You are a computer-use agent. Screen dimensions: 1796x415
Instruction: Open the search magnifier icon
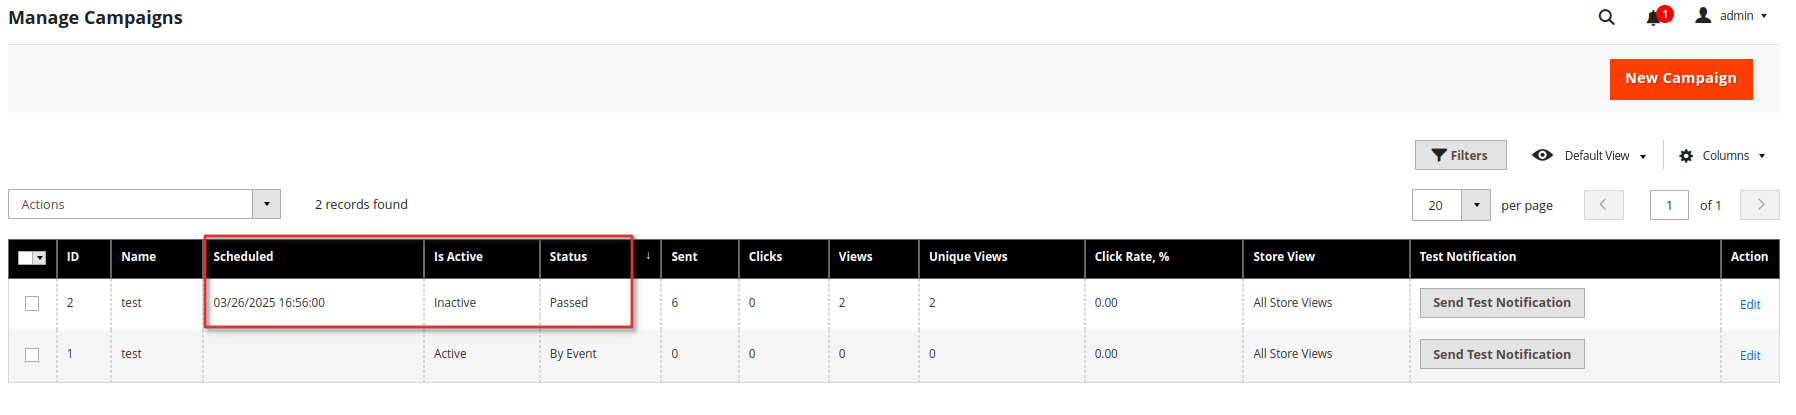click(x=1606, y=17)
